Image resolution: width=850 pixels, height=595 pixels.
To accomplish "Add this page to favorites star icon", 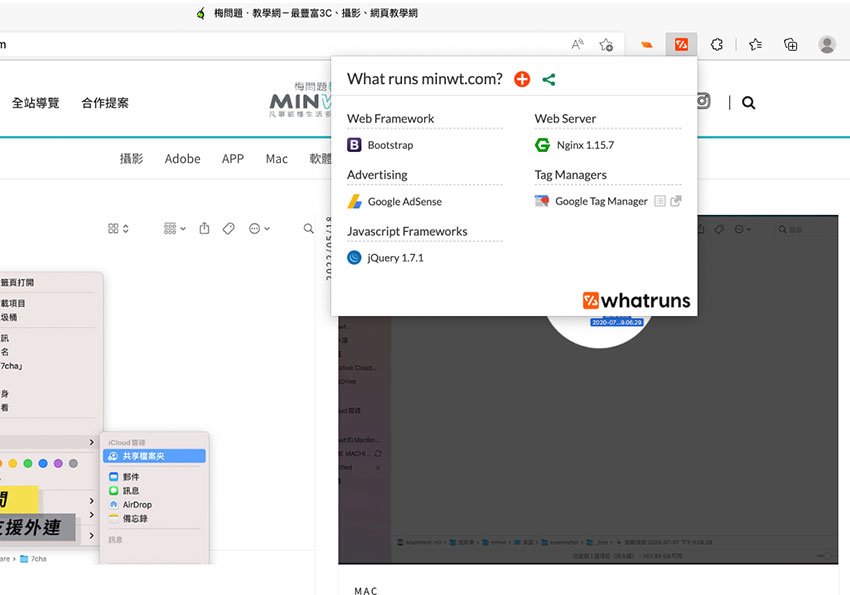I will tap(606, 44).
